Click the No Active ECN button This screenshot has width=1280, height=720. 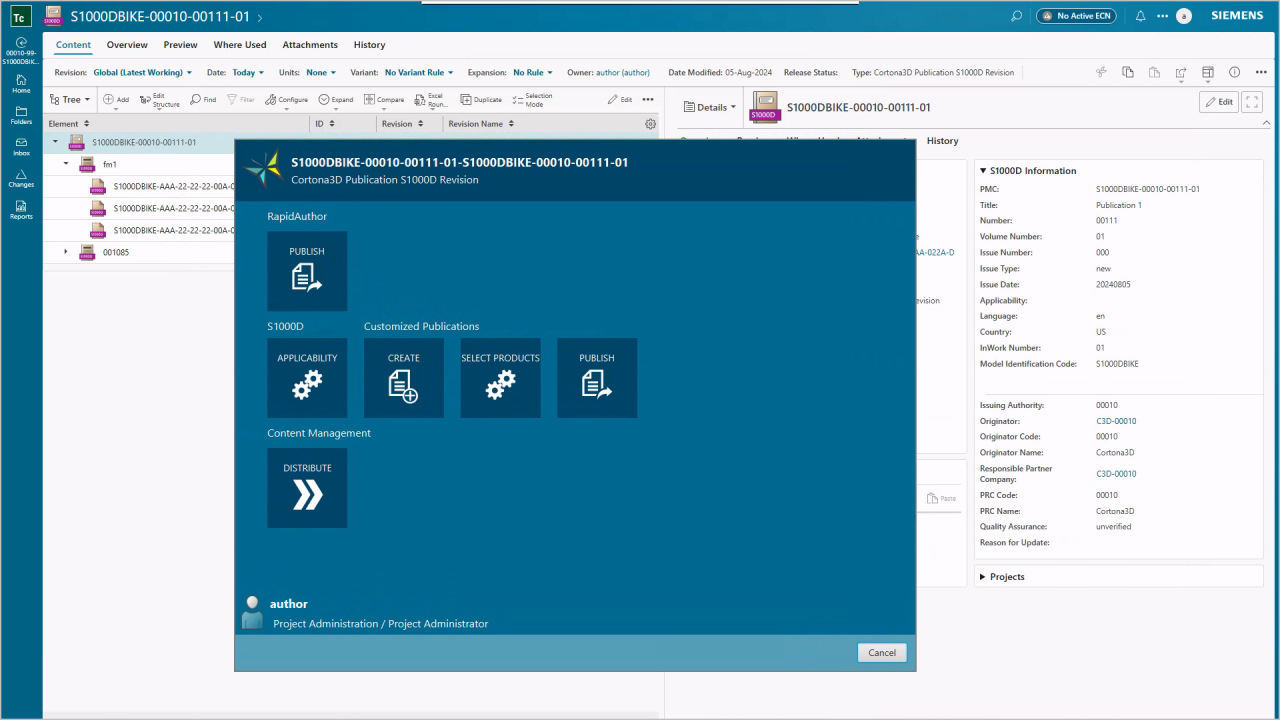click(x=1076, y=16)
